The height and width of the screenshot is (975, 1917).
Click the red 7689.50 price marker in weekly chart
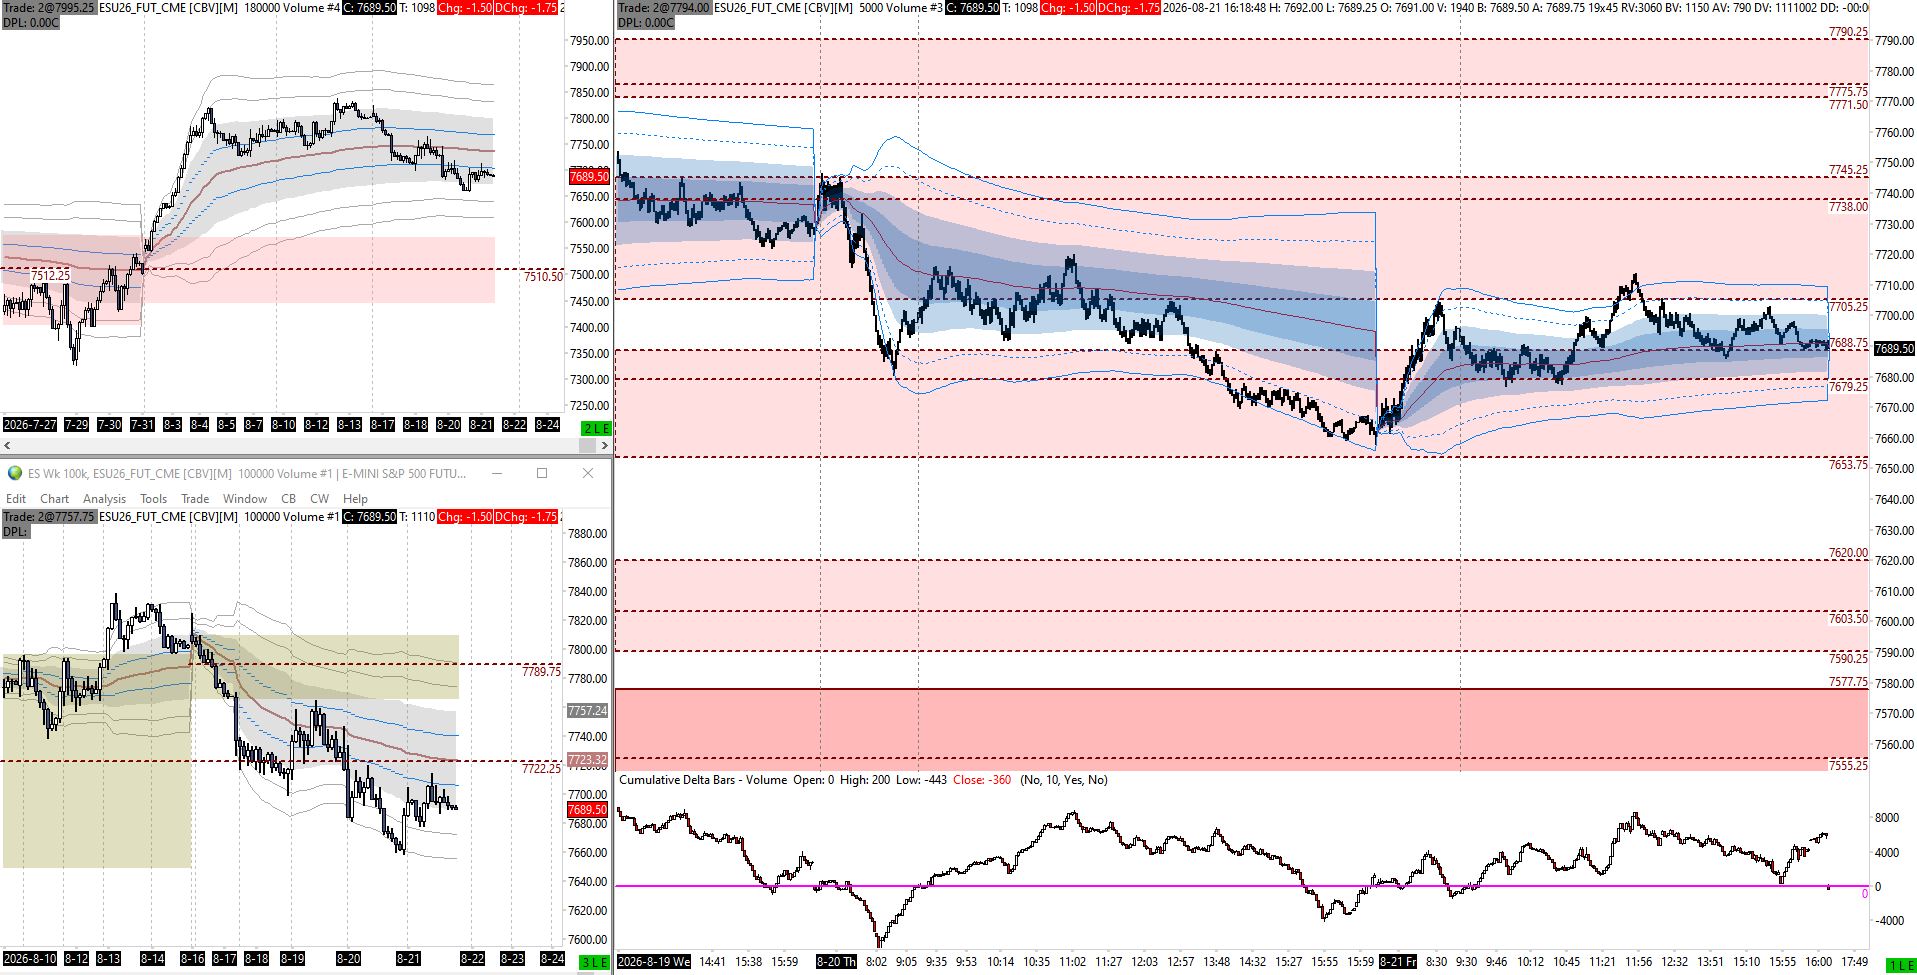(x=587, y=810)
